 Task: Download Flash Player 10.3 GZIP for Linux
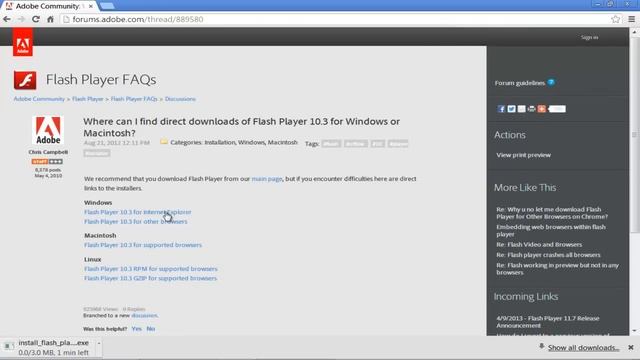[150, 278]
